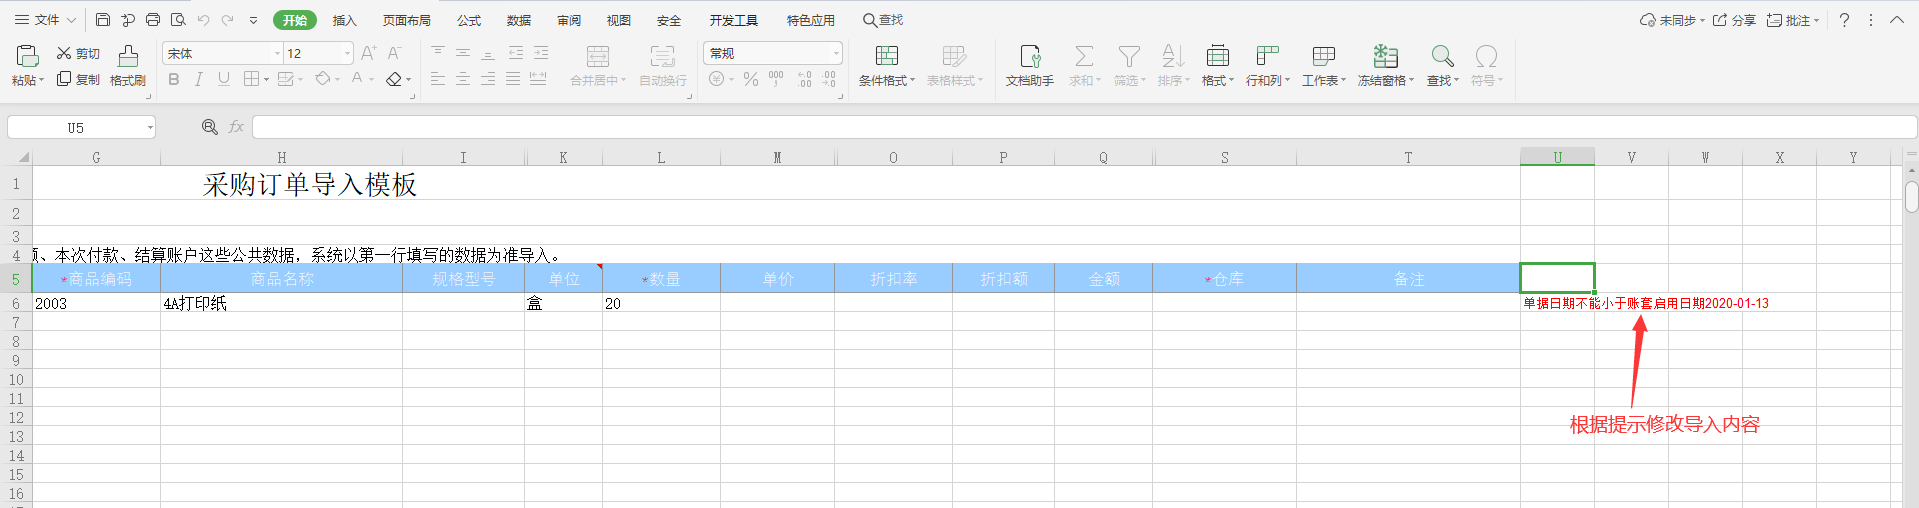Switch to the 数据 ribbon tab
This screenshot has height=508, width=1919.
pos(519,20)
